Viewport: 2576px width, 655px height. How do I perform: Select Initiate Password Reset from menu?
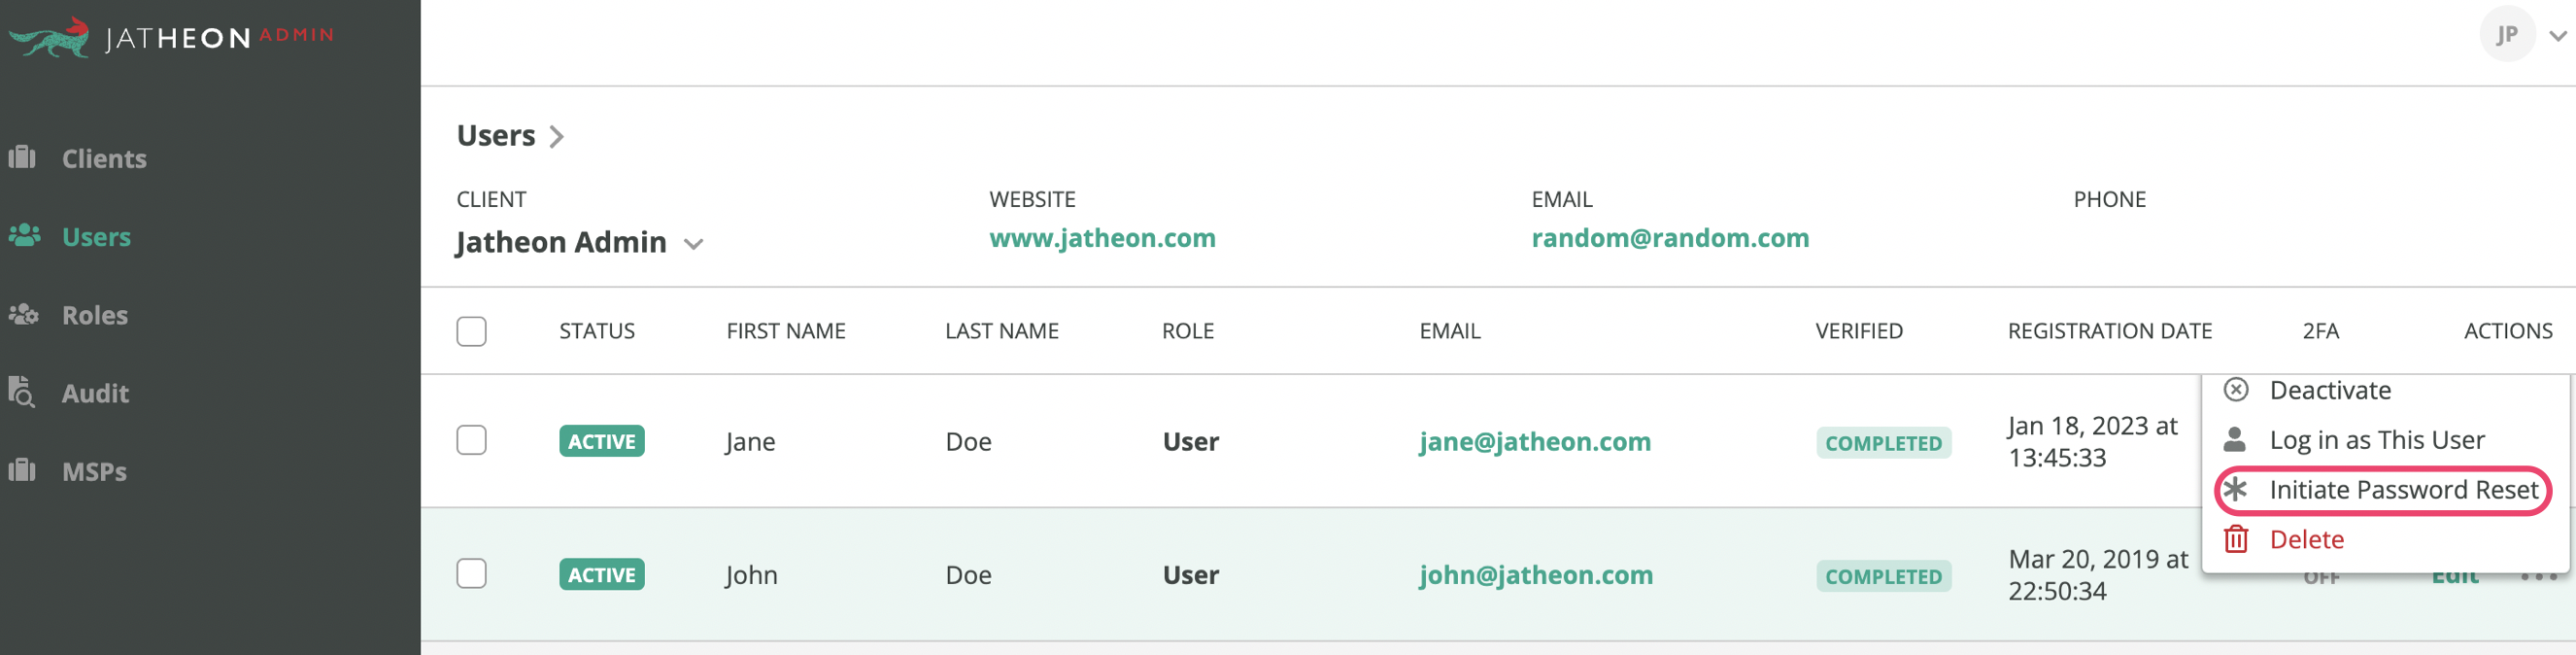click(2383, 490)
